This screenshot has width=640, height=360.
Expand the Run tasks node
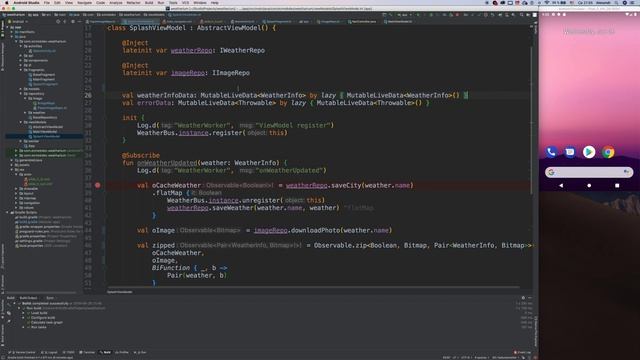pyautogui.click(x=23, y=327)
